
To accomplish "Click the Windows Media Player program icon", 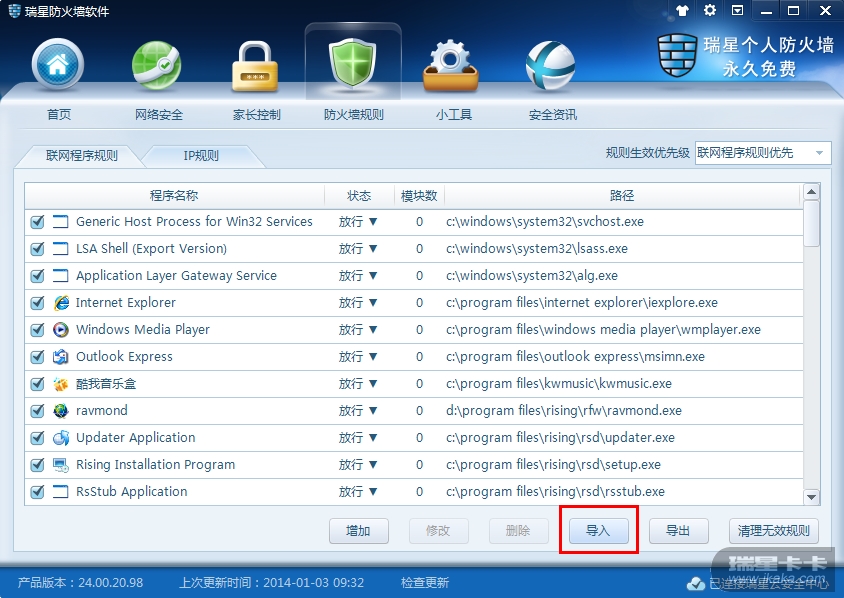I will [x=61, y=329].
